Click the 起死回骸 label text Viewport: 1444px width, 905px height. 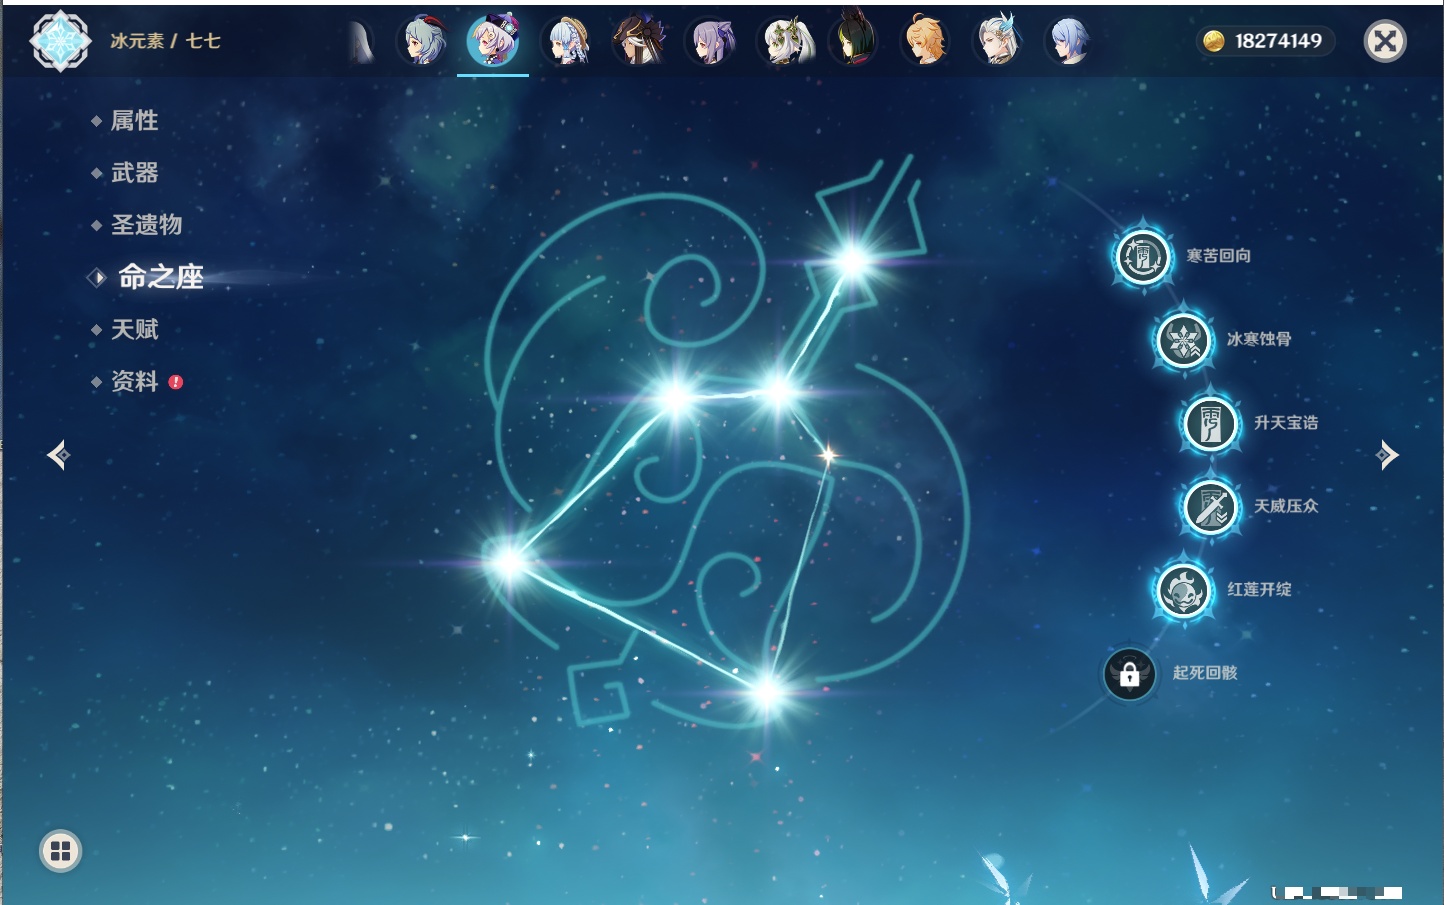pos(1205,673)
